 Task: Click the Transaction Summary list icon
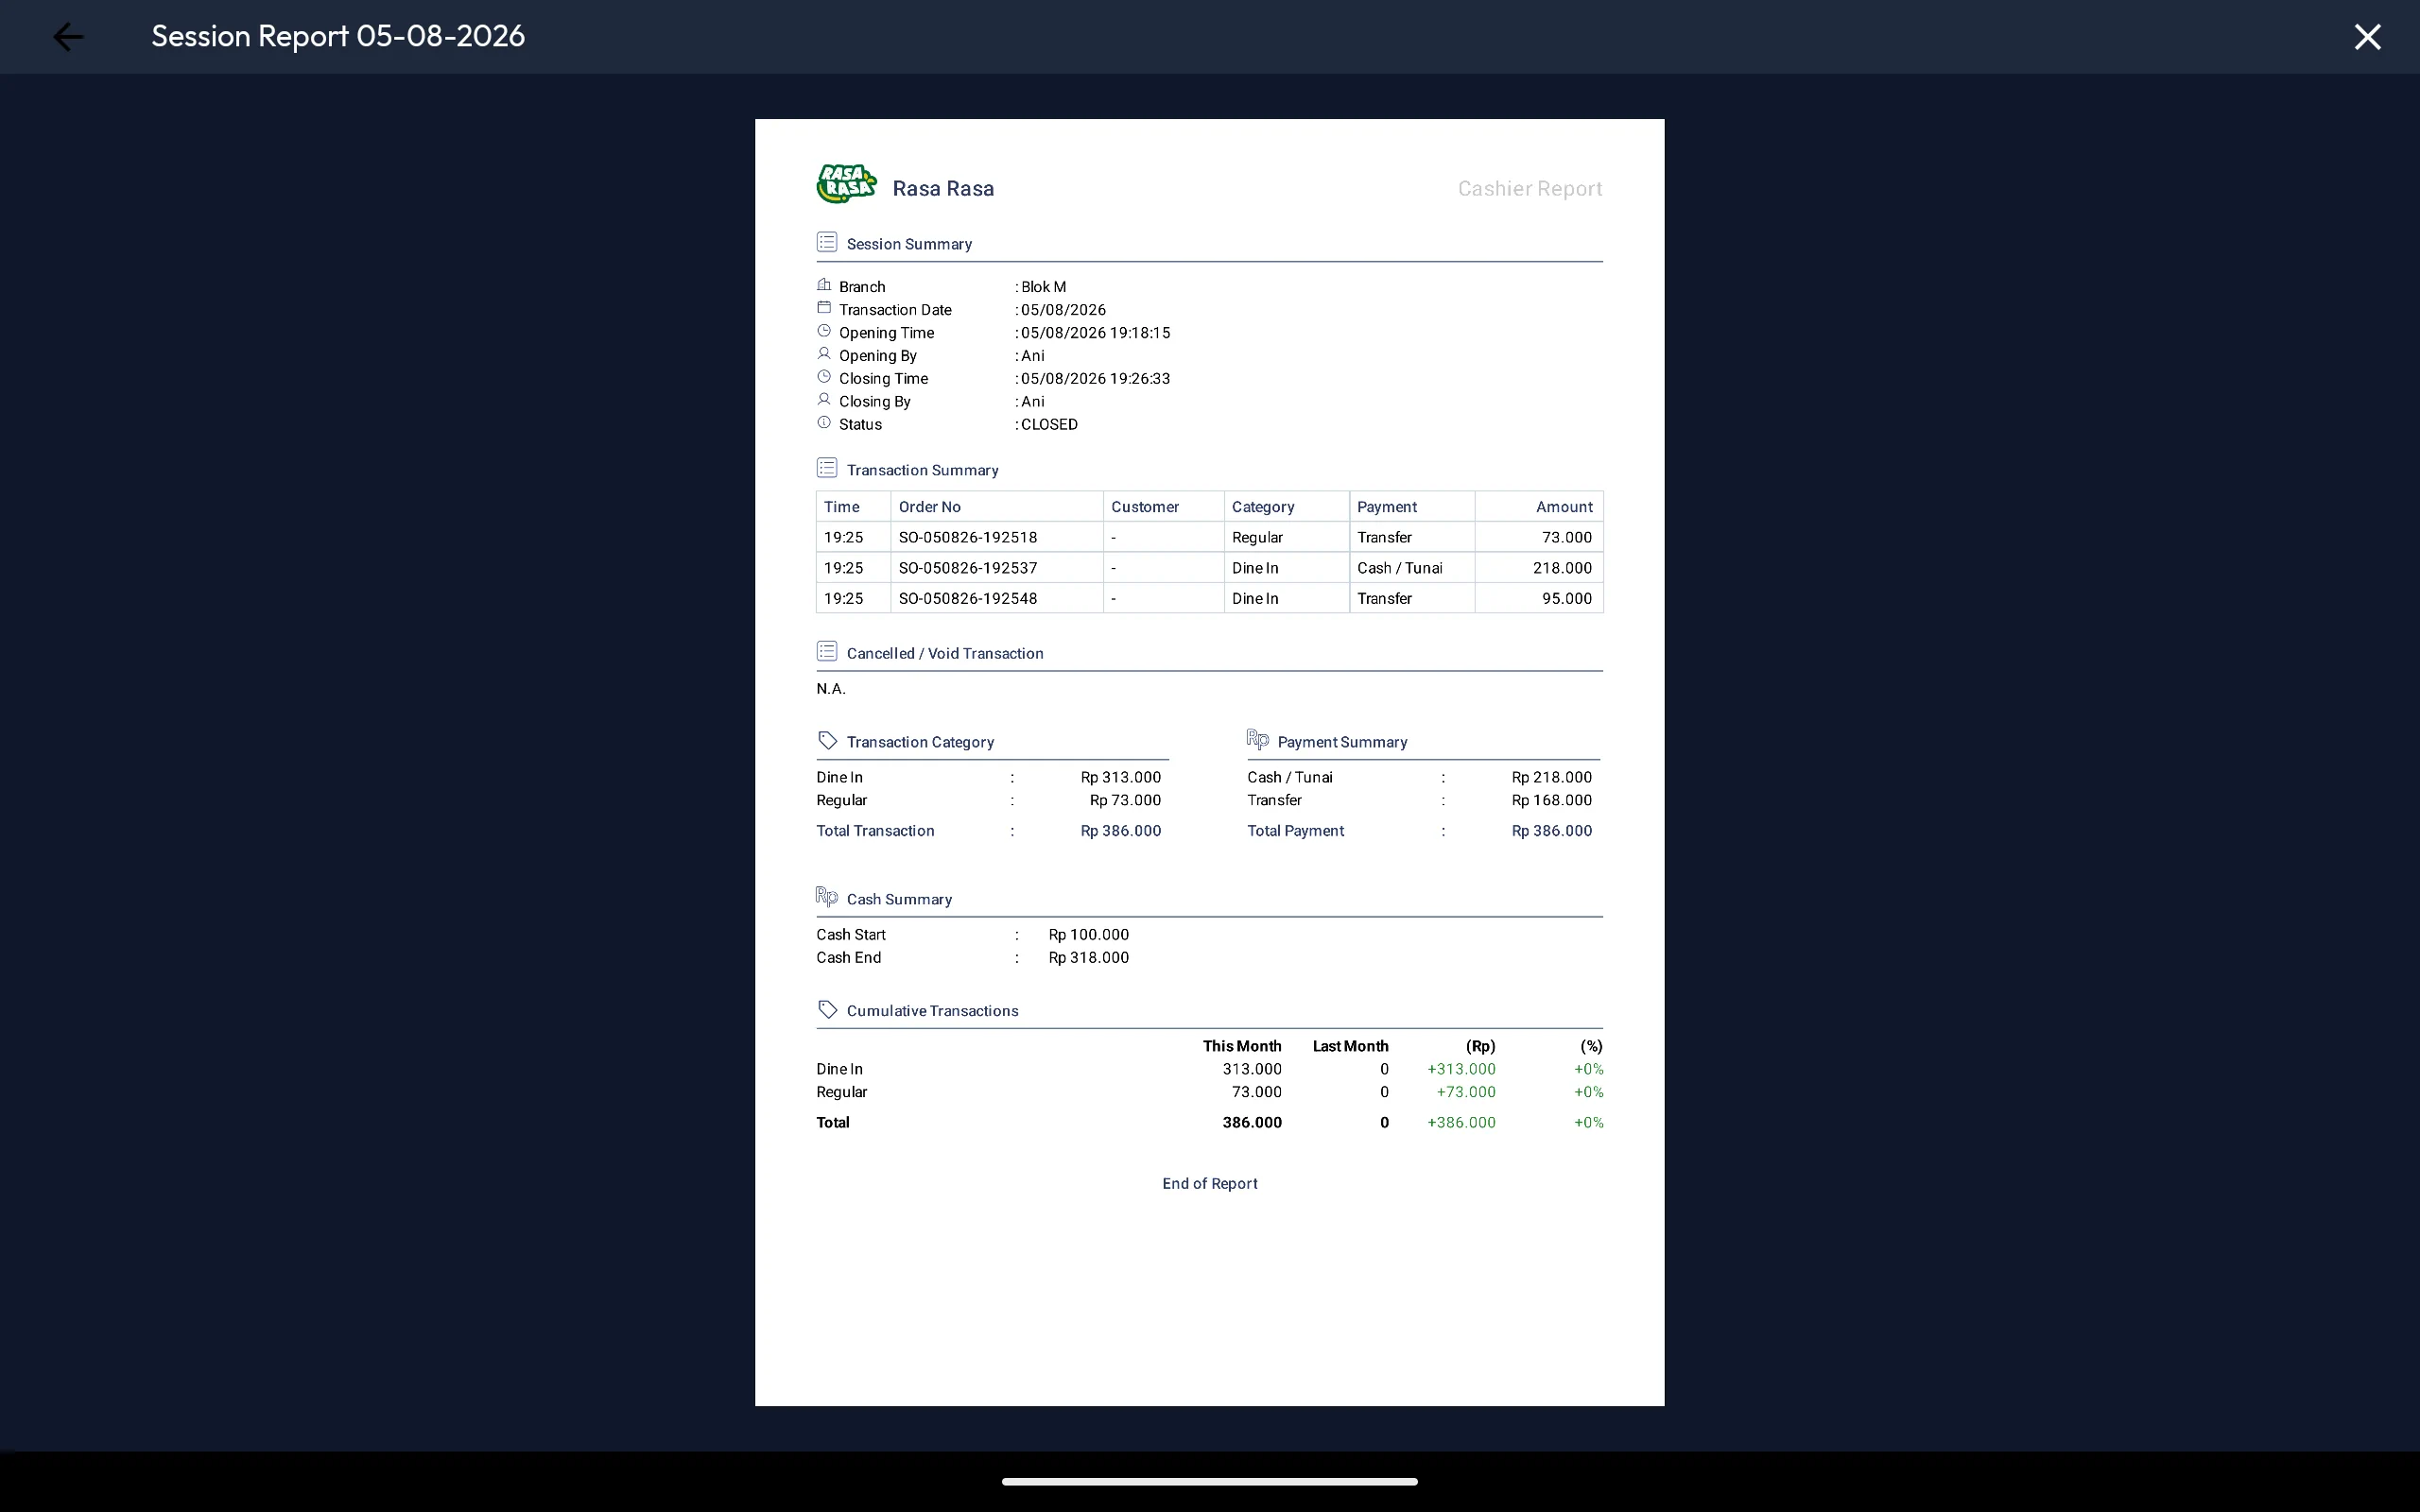pos(827,468)
